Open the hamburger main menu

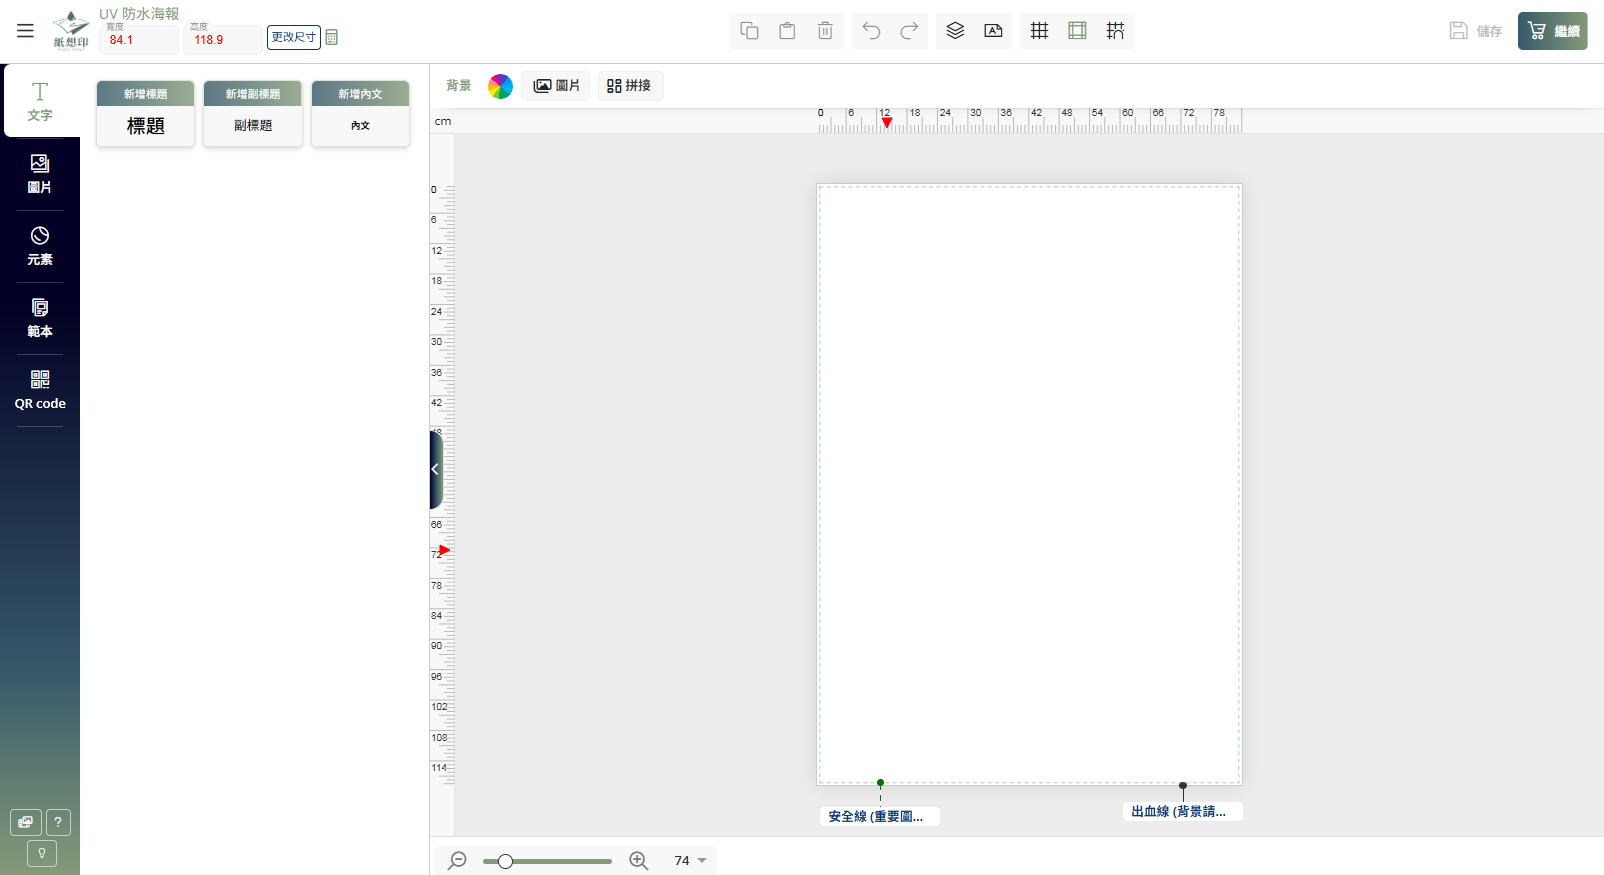coord(25,31)
